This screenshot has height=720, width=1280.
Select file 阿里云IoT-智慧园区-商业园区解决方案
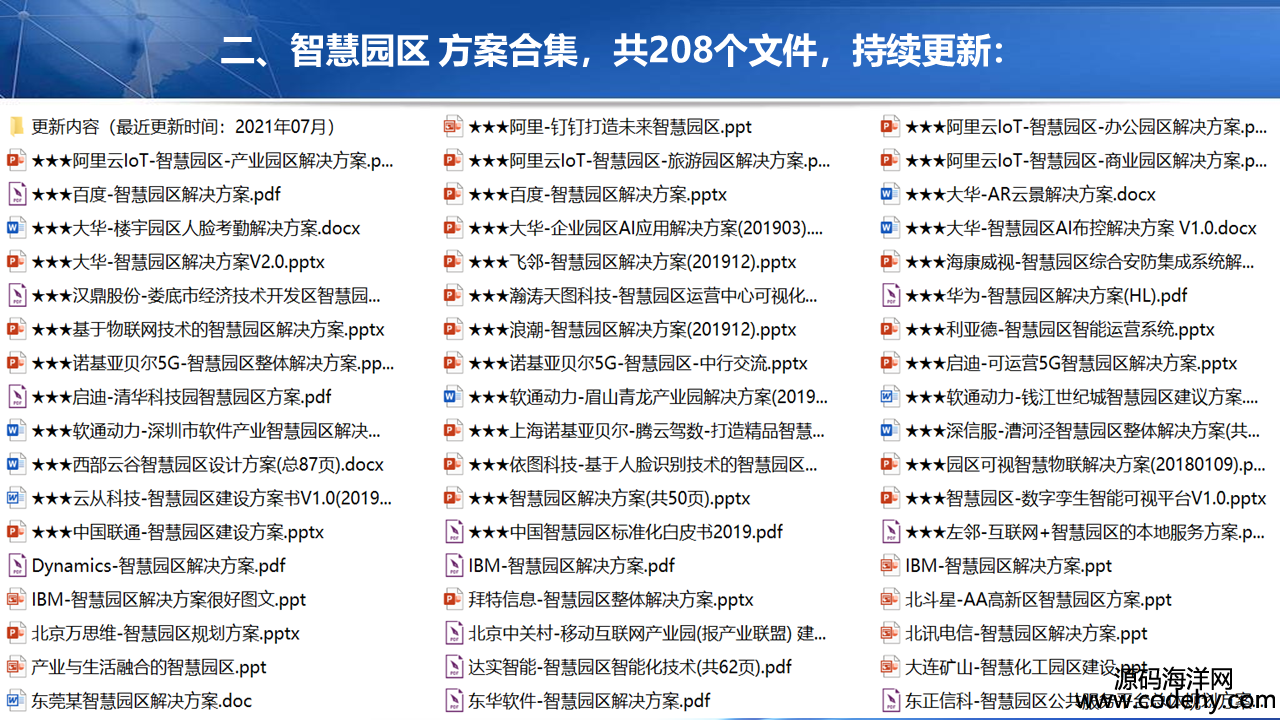[x=1075, y=160]
